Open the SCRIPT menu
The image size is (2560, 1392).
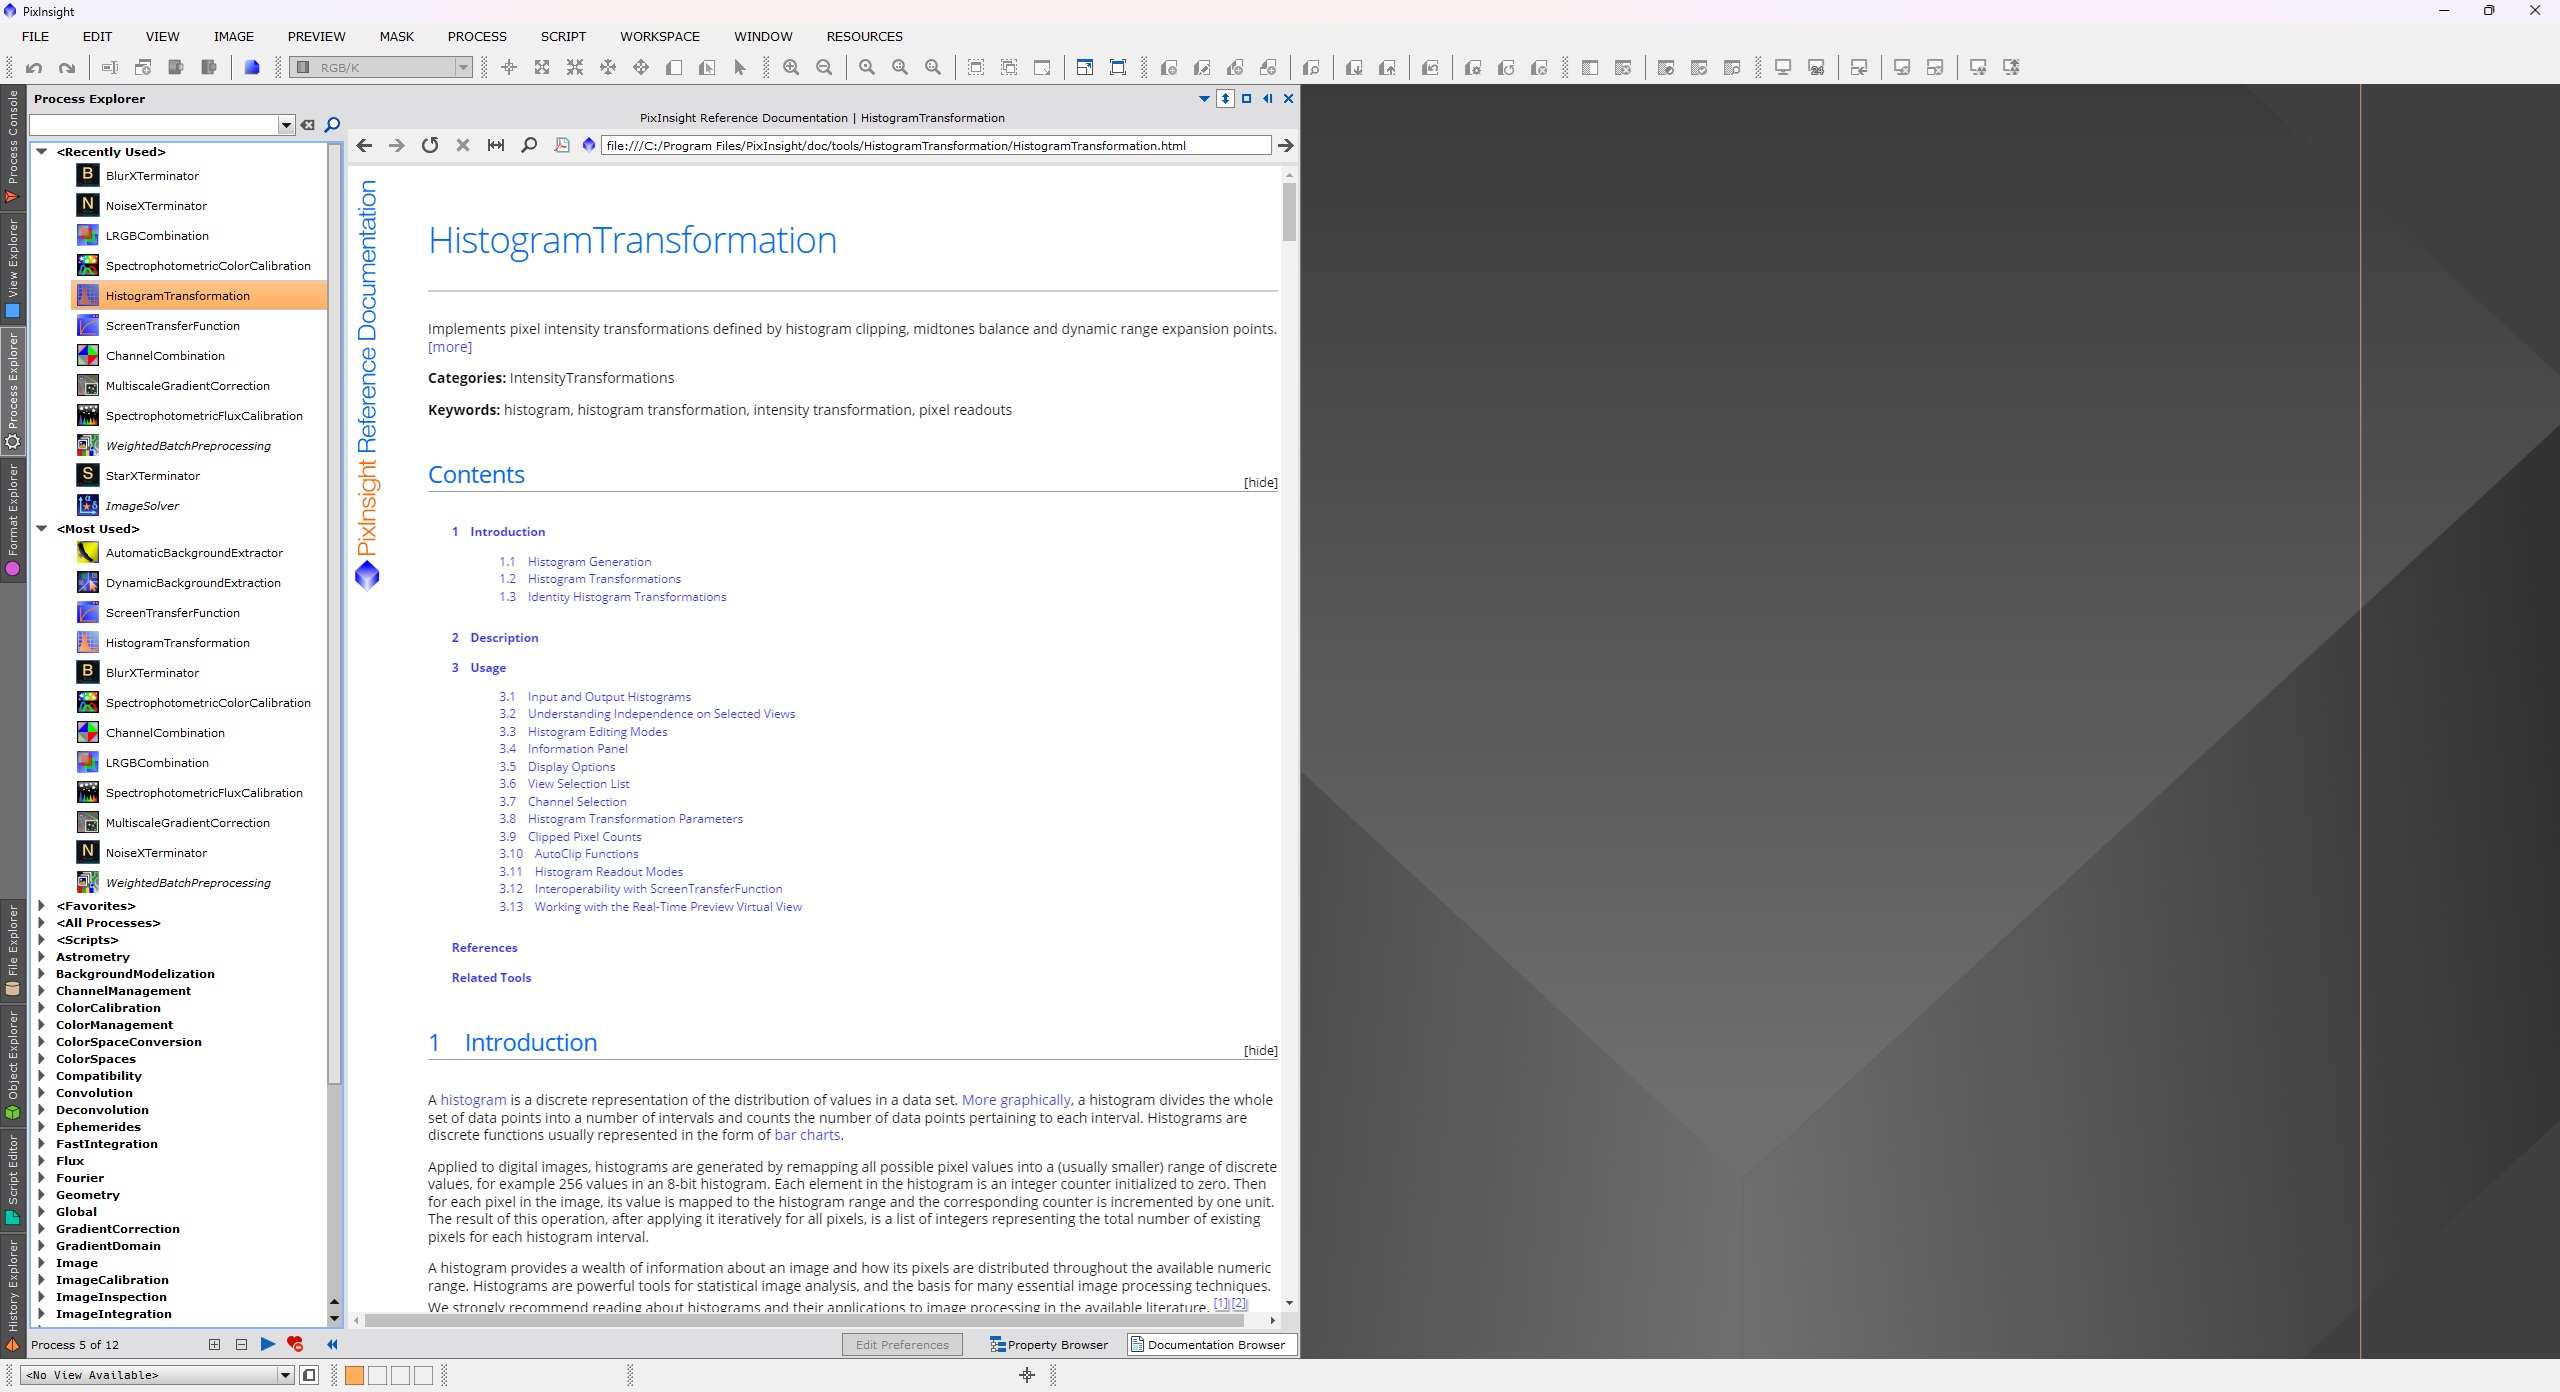563,36
